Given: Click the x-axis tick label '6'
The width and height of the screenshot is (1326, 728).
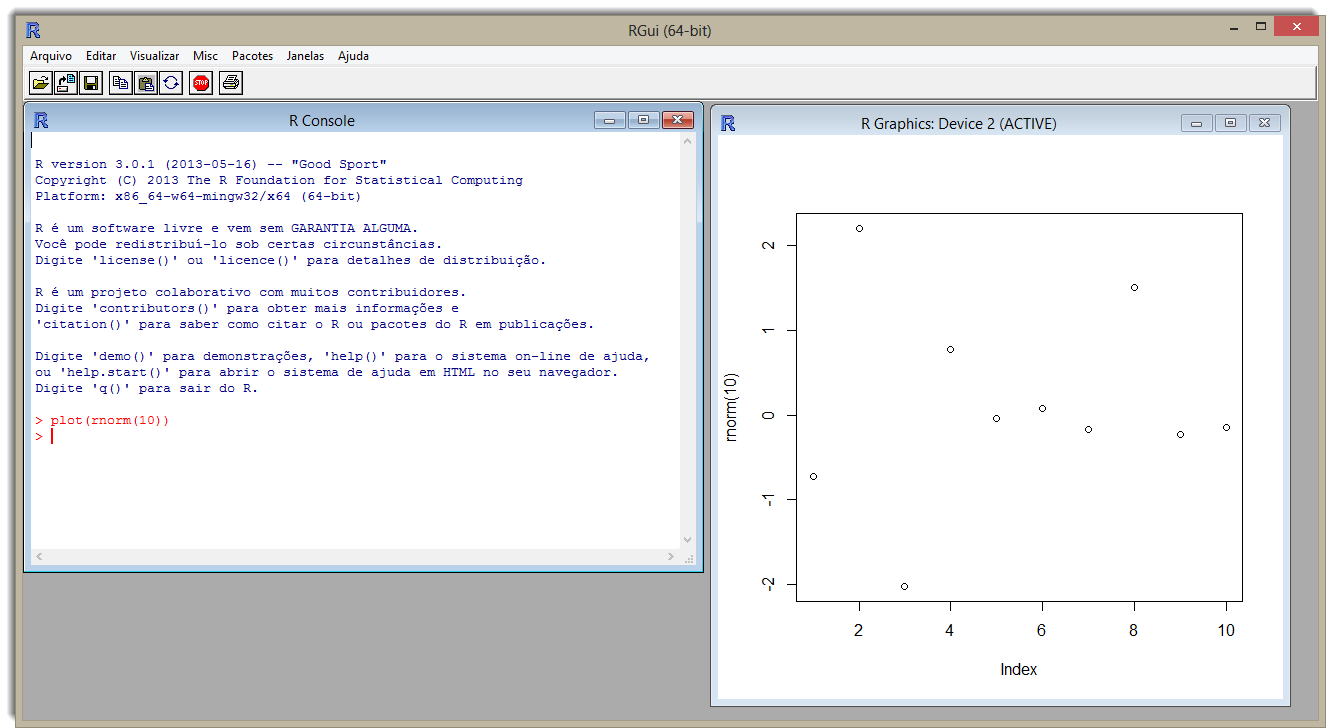Looking at the screenshot, I should (x=1042, y=630).
